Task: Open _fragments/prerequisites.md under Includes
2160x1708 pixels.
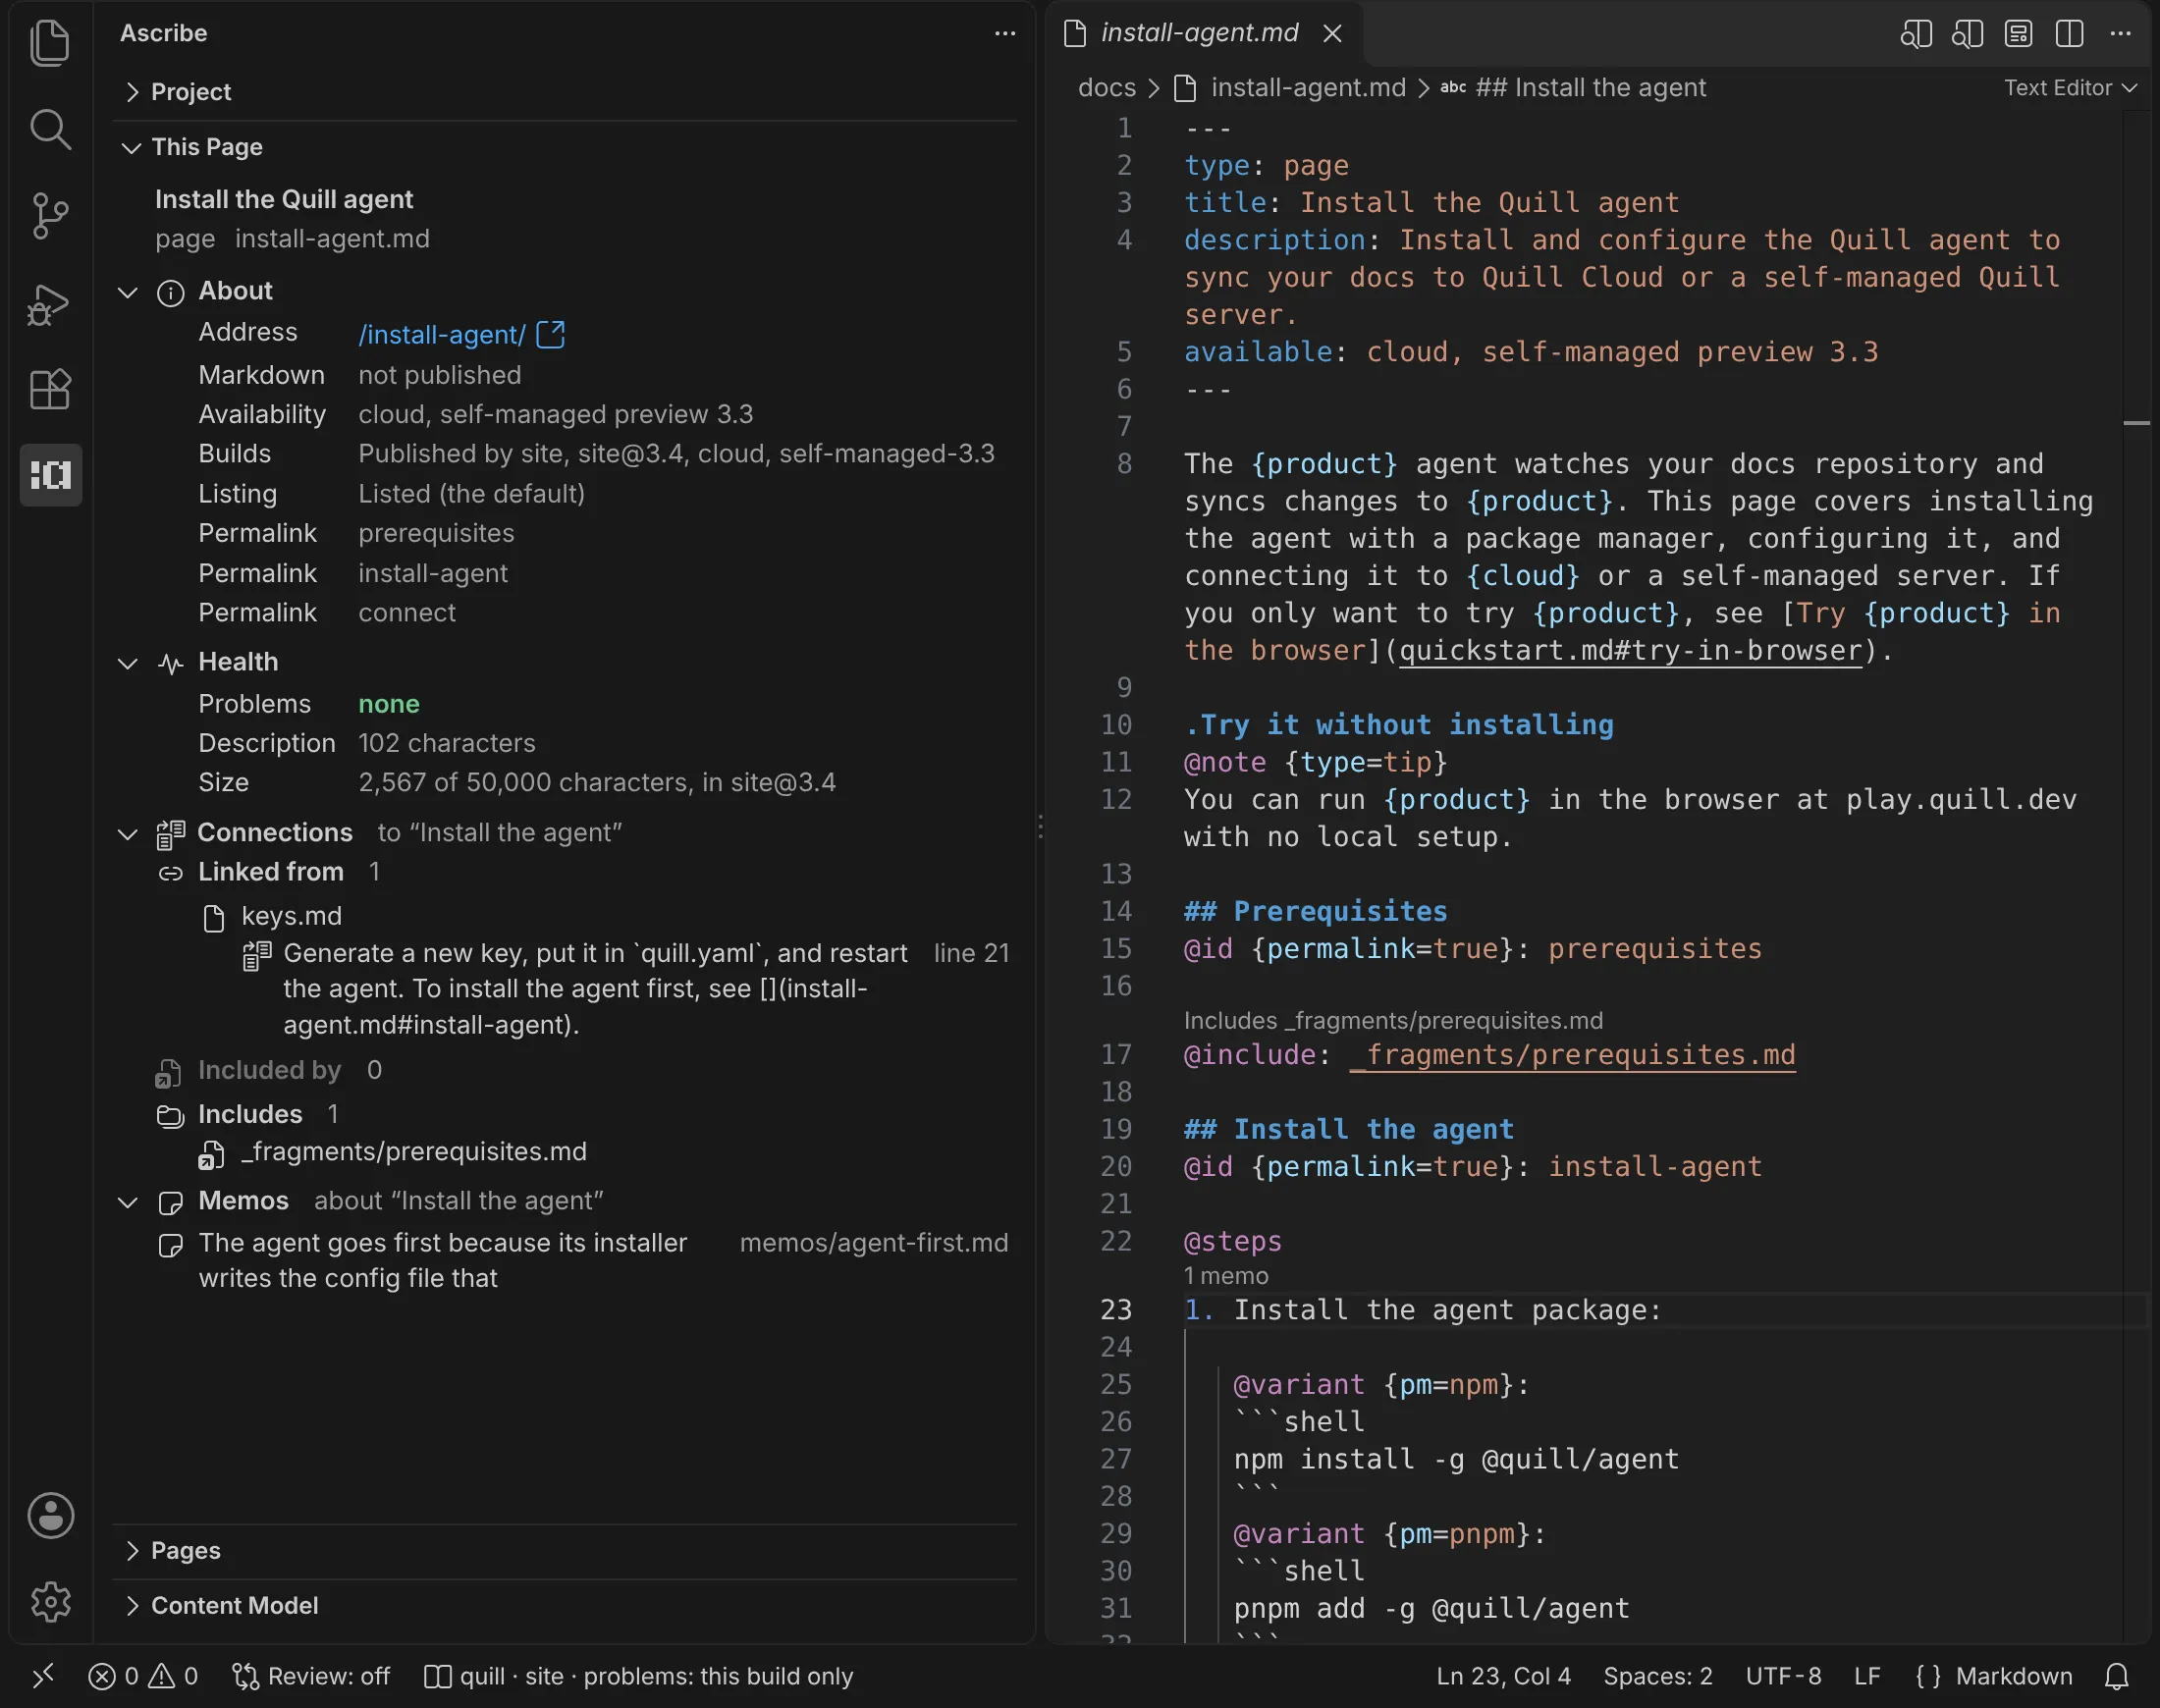Action: (414, 1152)
